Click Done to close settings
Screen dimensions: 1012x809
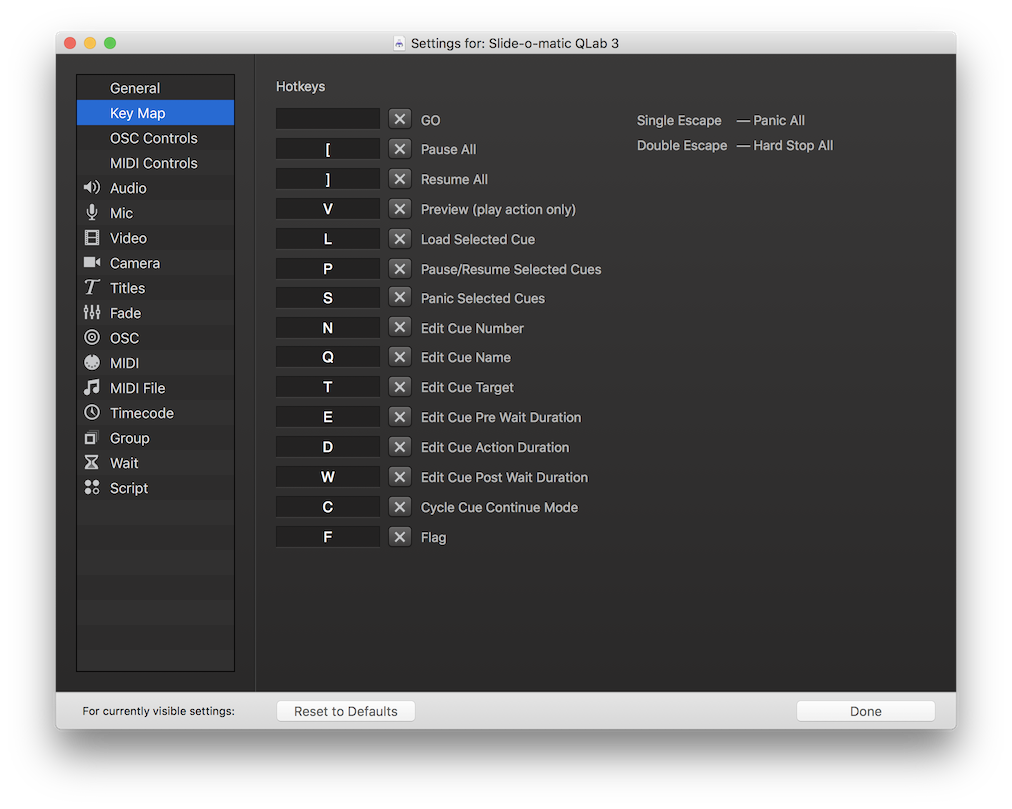[x=865, y=711]
